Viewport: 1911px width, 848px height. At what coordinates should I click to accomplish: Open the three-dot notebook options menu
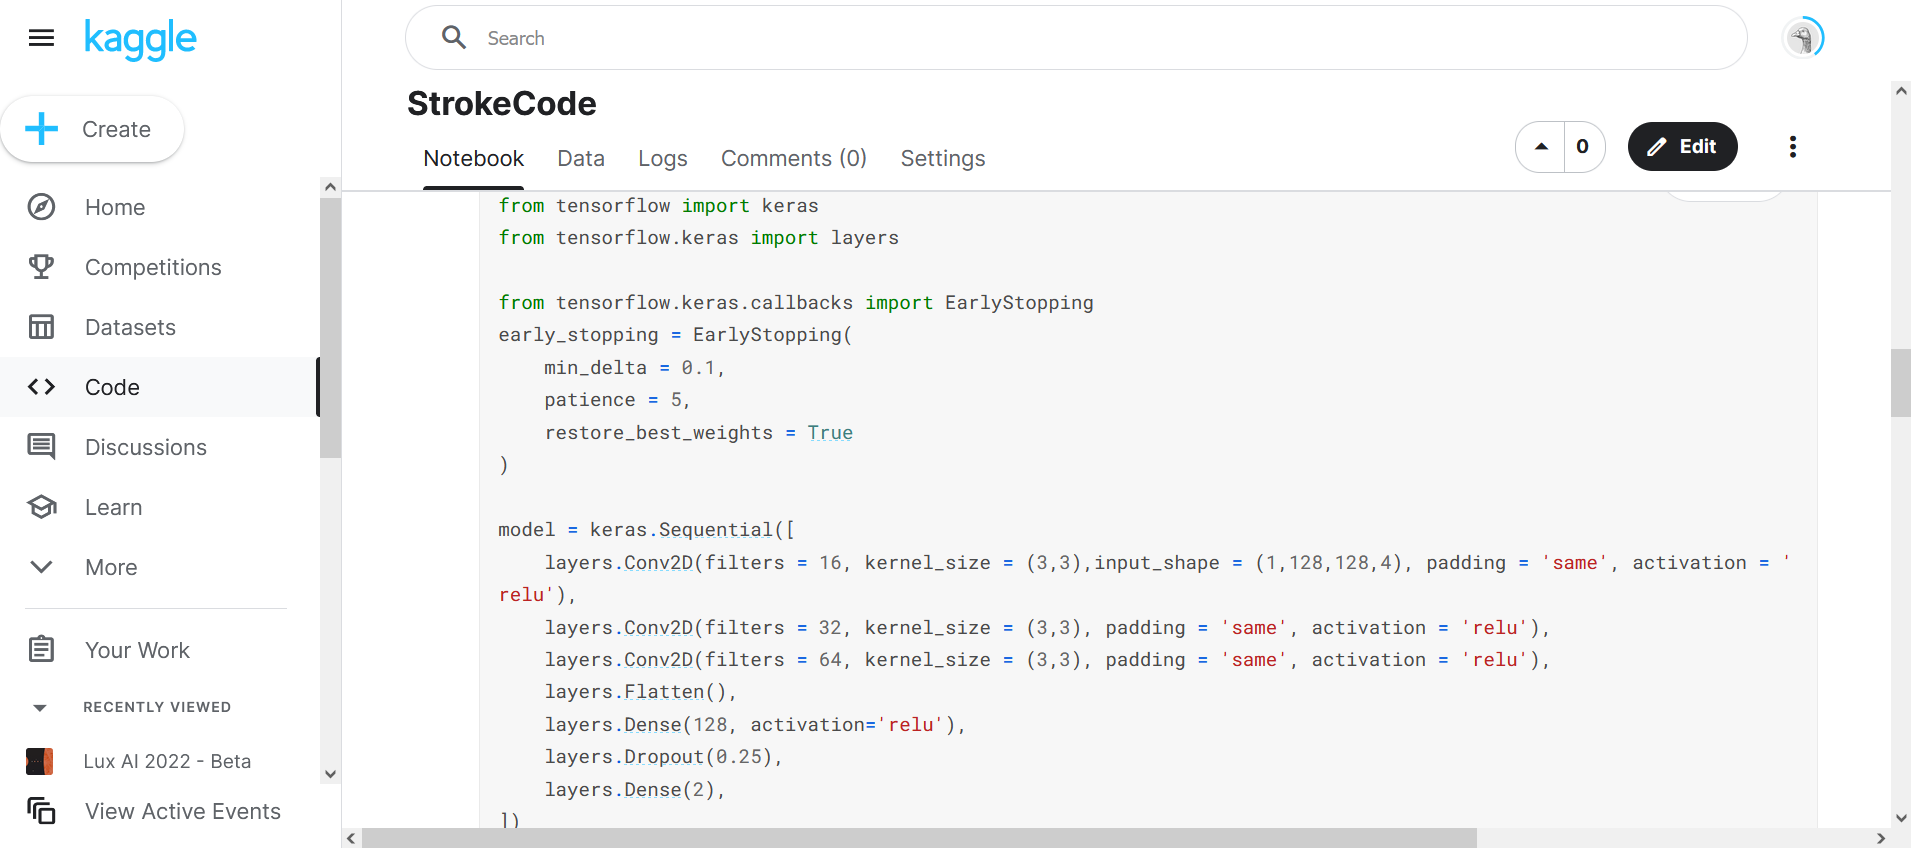click(x=1793, y=147)
